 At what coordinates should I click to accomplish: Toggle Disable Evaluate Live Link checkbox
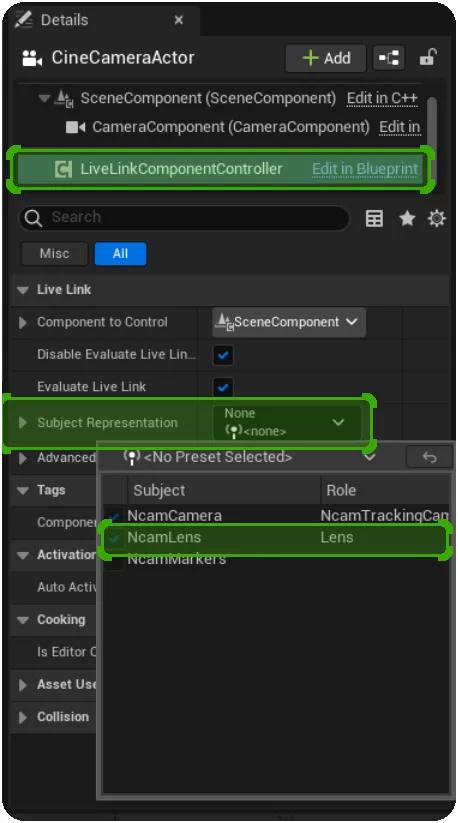coord(223,355)
